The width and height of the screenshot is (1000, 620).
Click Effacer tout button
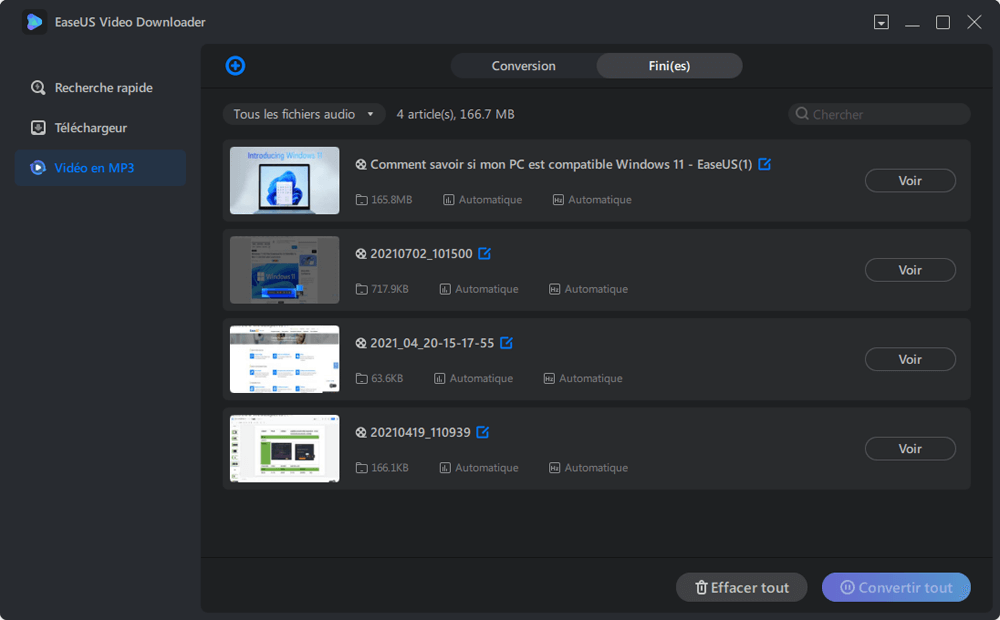coord(742,587)
